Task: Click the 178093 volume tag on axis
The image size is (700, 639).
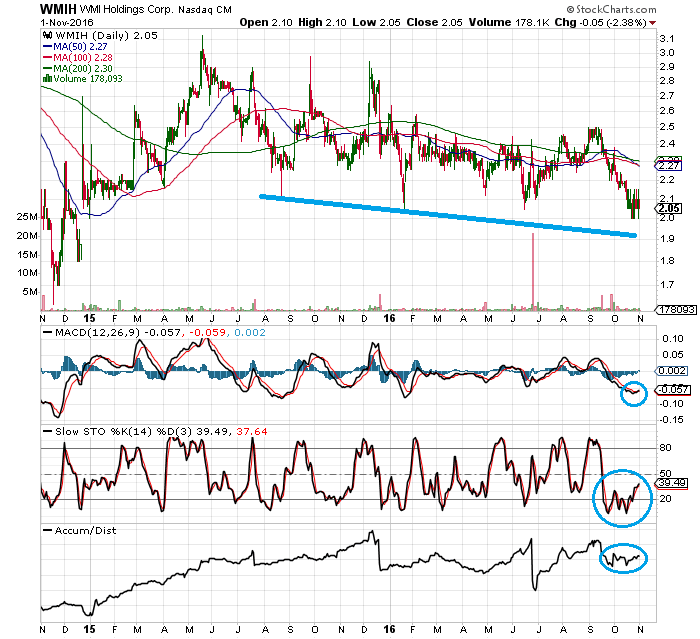Action: (676, 309)
